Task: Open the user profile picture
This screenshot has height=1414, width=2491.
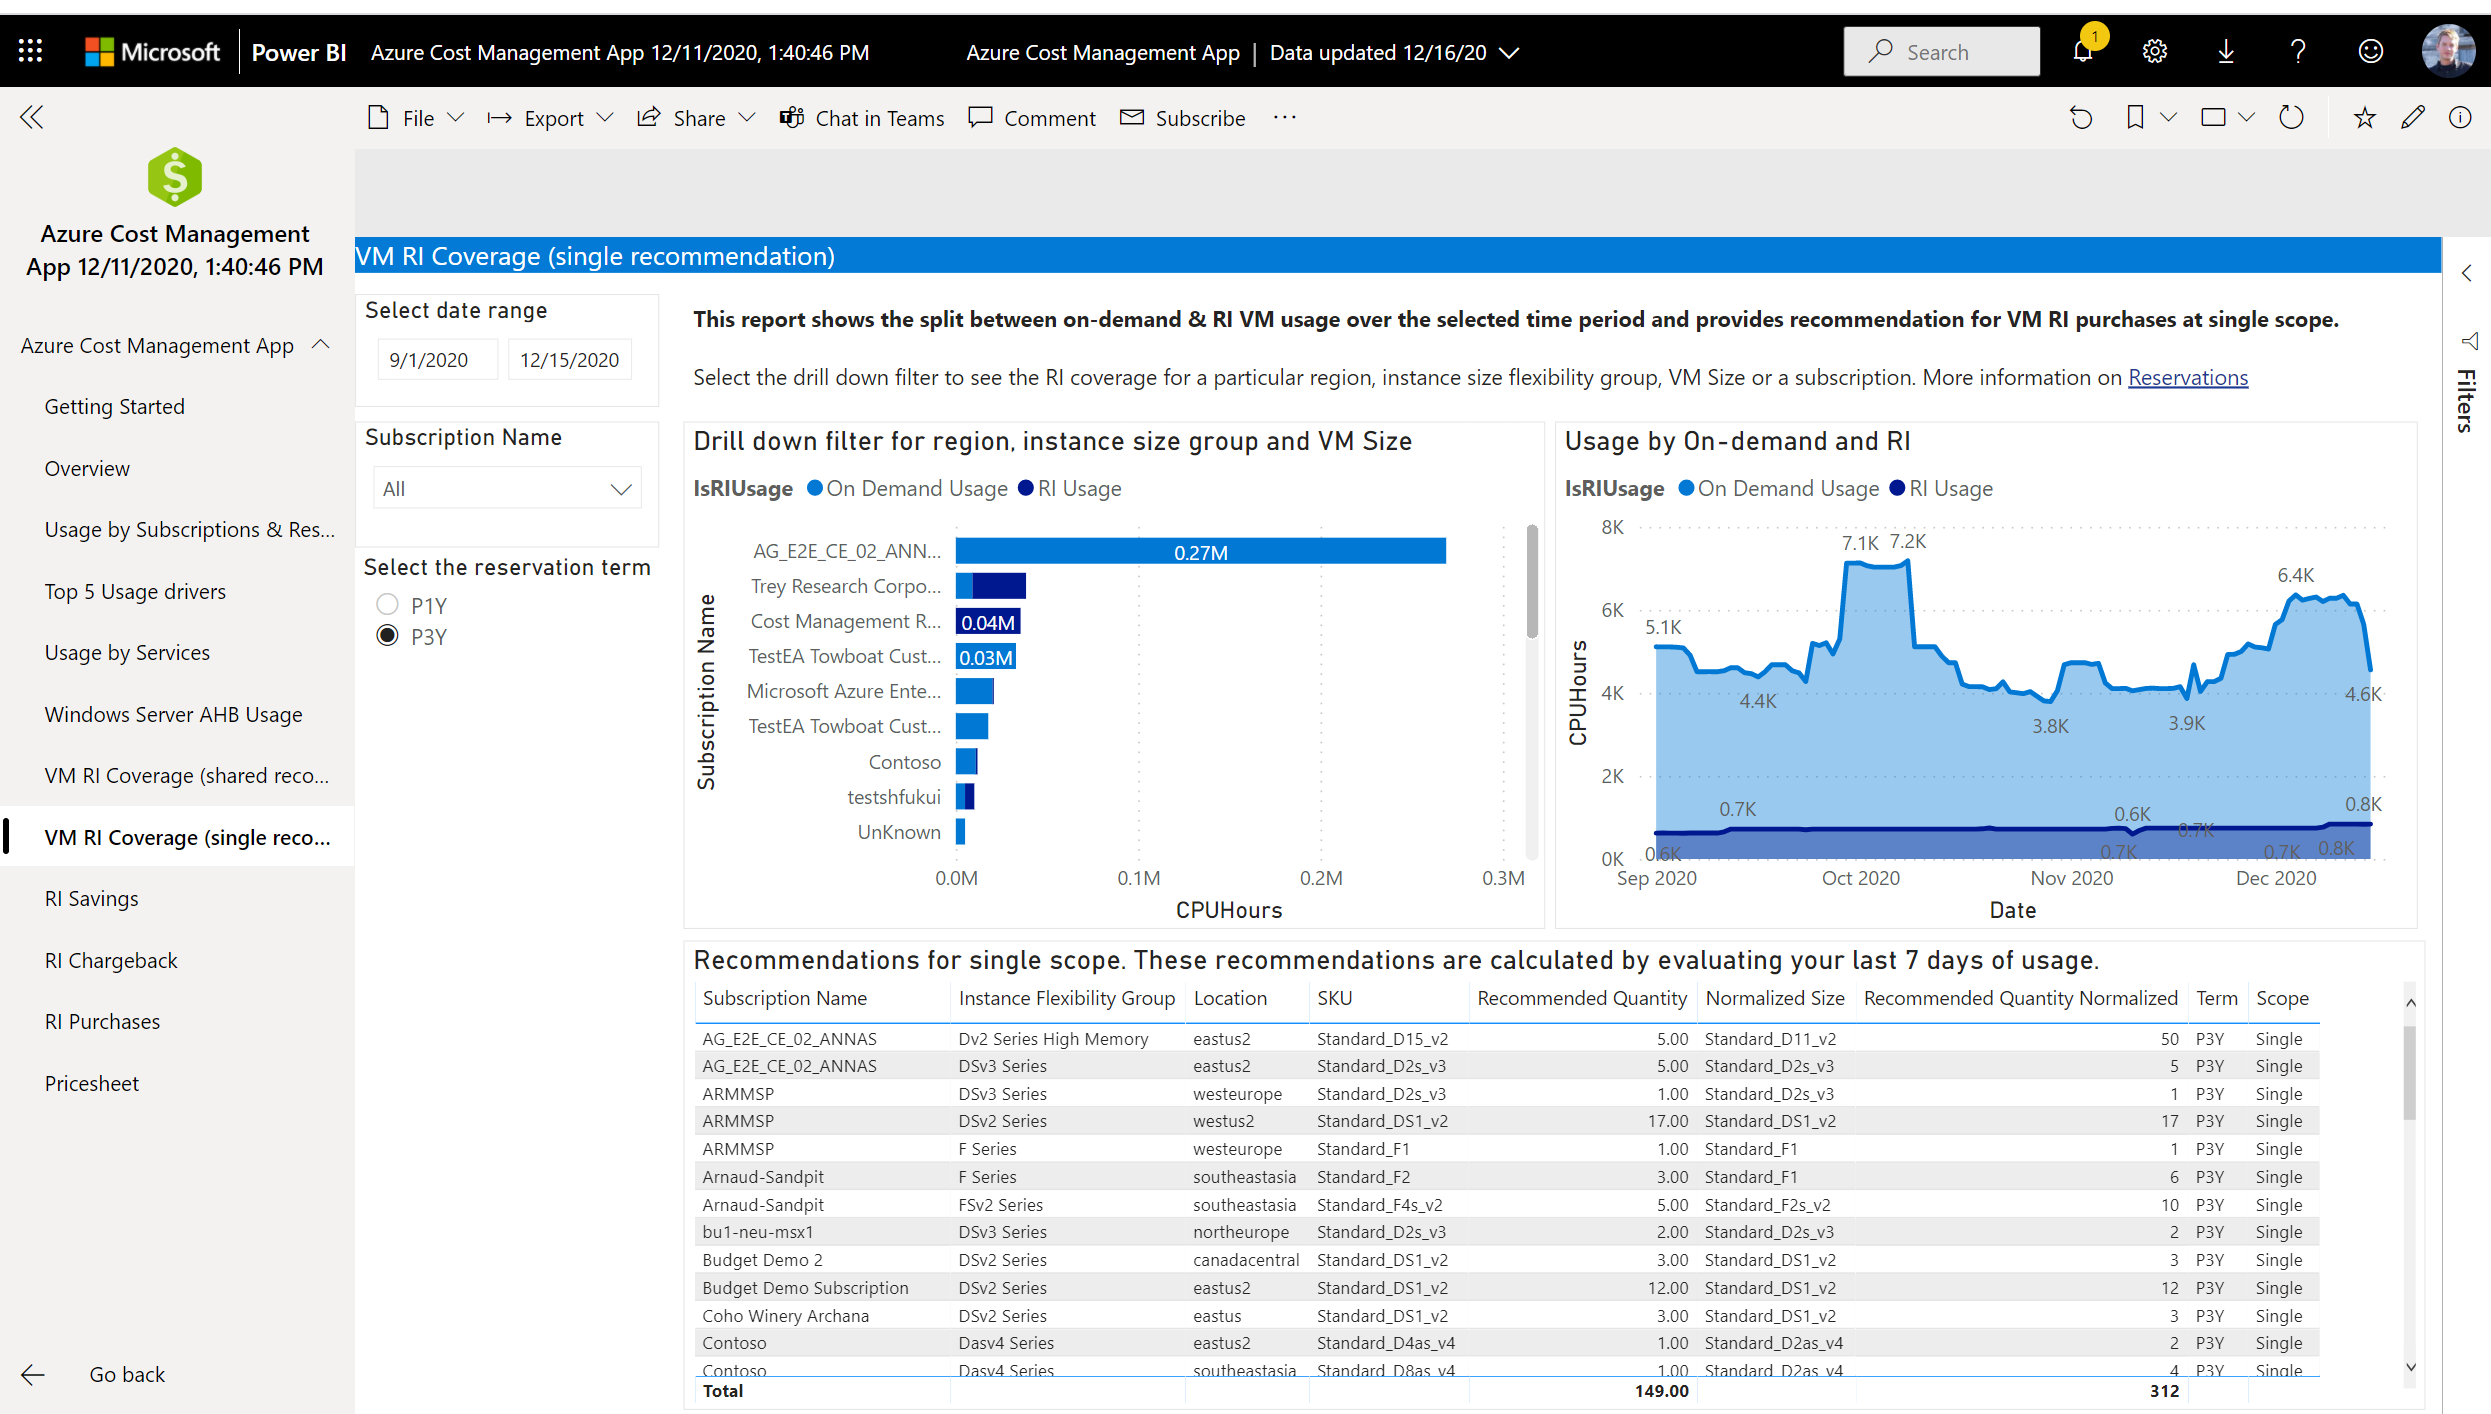Action: [2447, 51]
